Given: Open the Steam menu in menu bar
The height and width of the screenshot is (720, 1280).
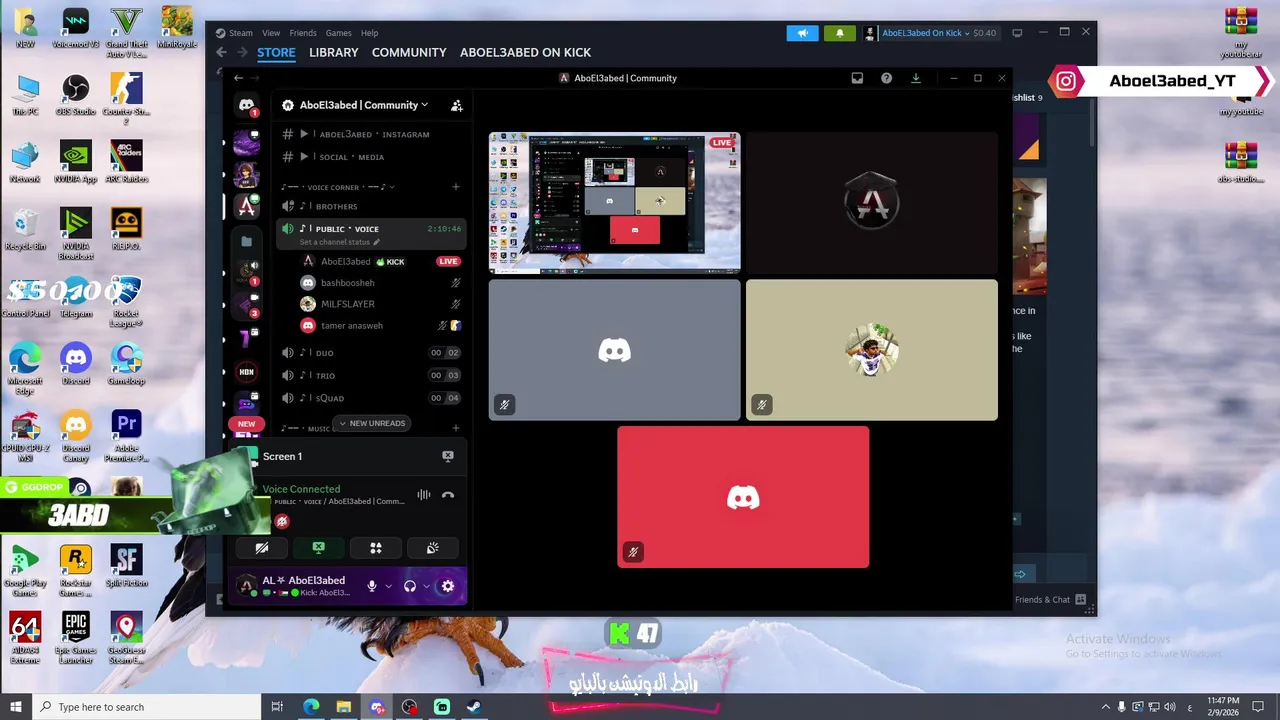Looking at the screenshot, I should [x=241, y=33].
